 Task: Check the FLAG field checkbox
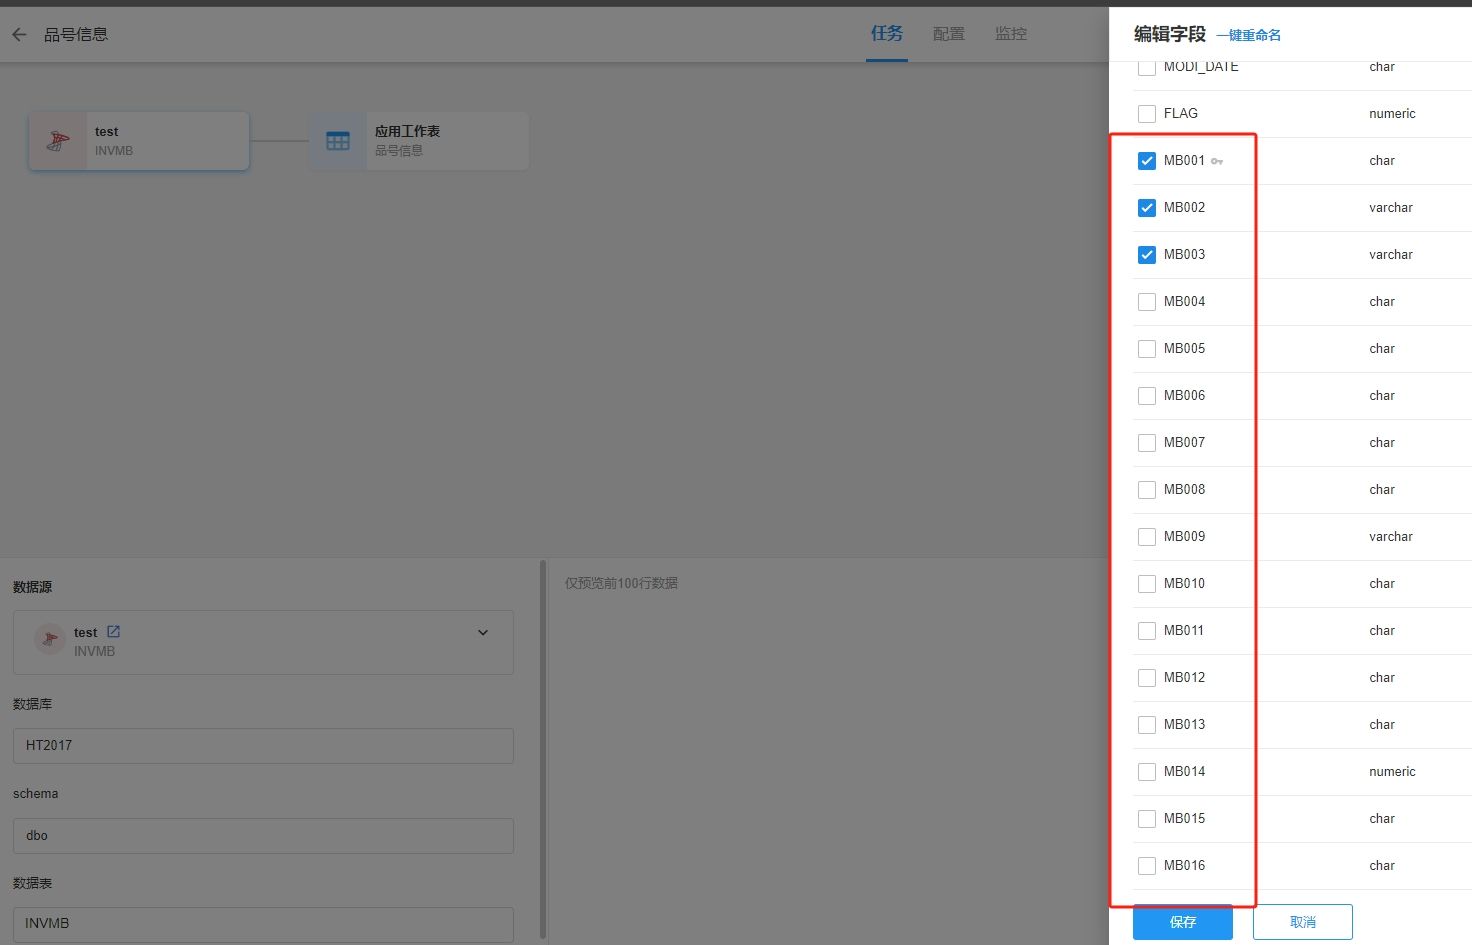coord(1146,113)
